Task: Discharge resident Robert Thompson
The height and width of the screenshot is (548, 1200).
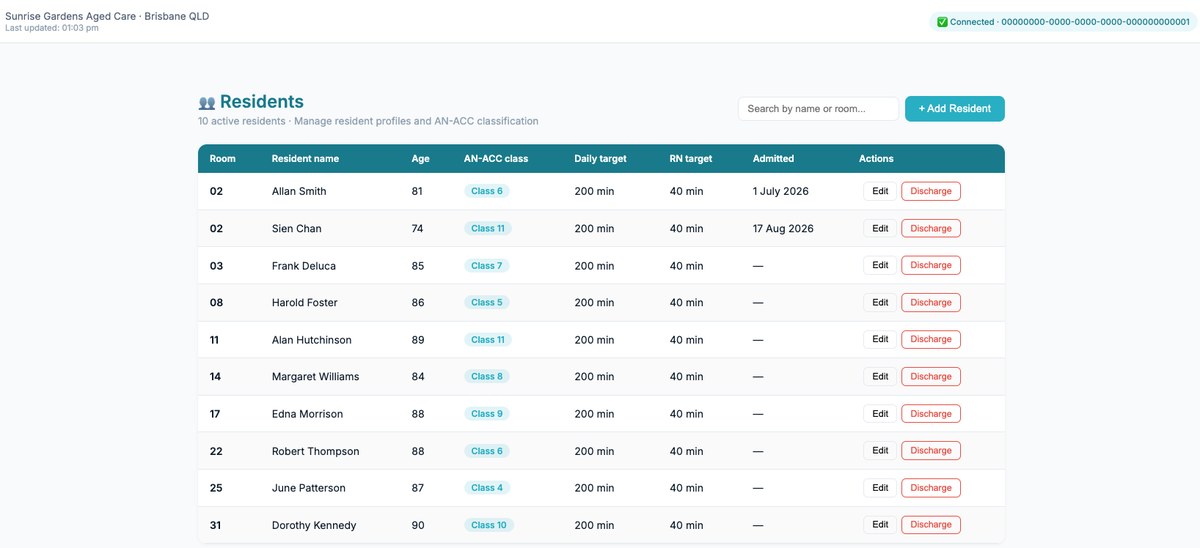Action: [x=931, y=450]
